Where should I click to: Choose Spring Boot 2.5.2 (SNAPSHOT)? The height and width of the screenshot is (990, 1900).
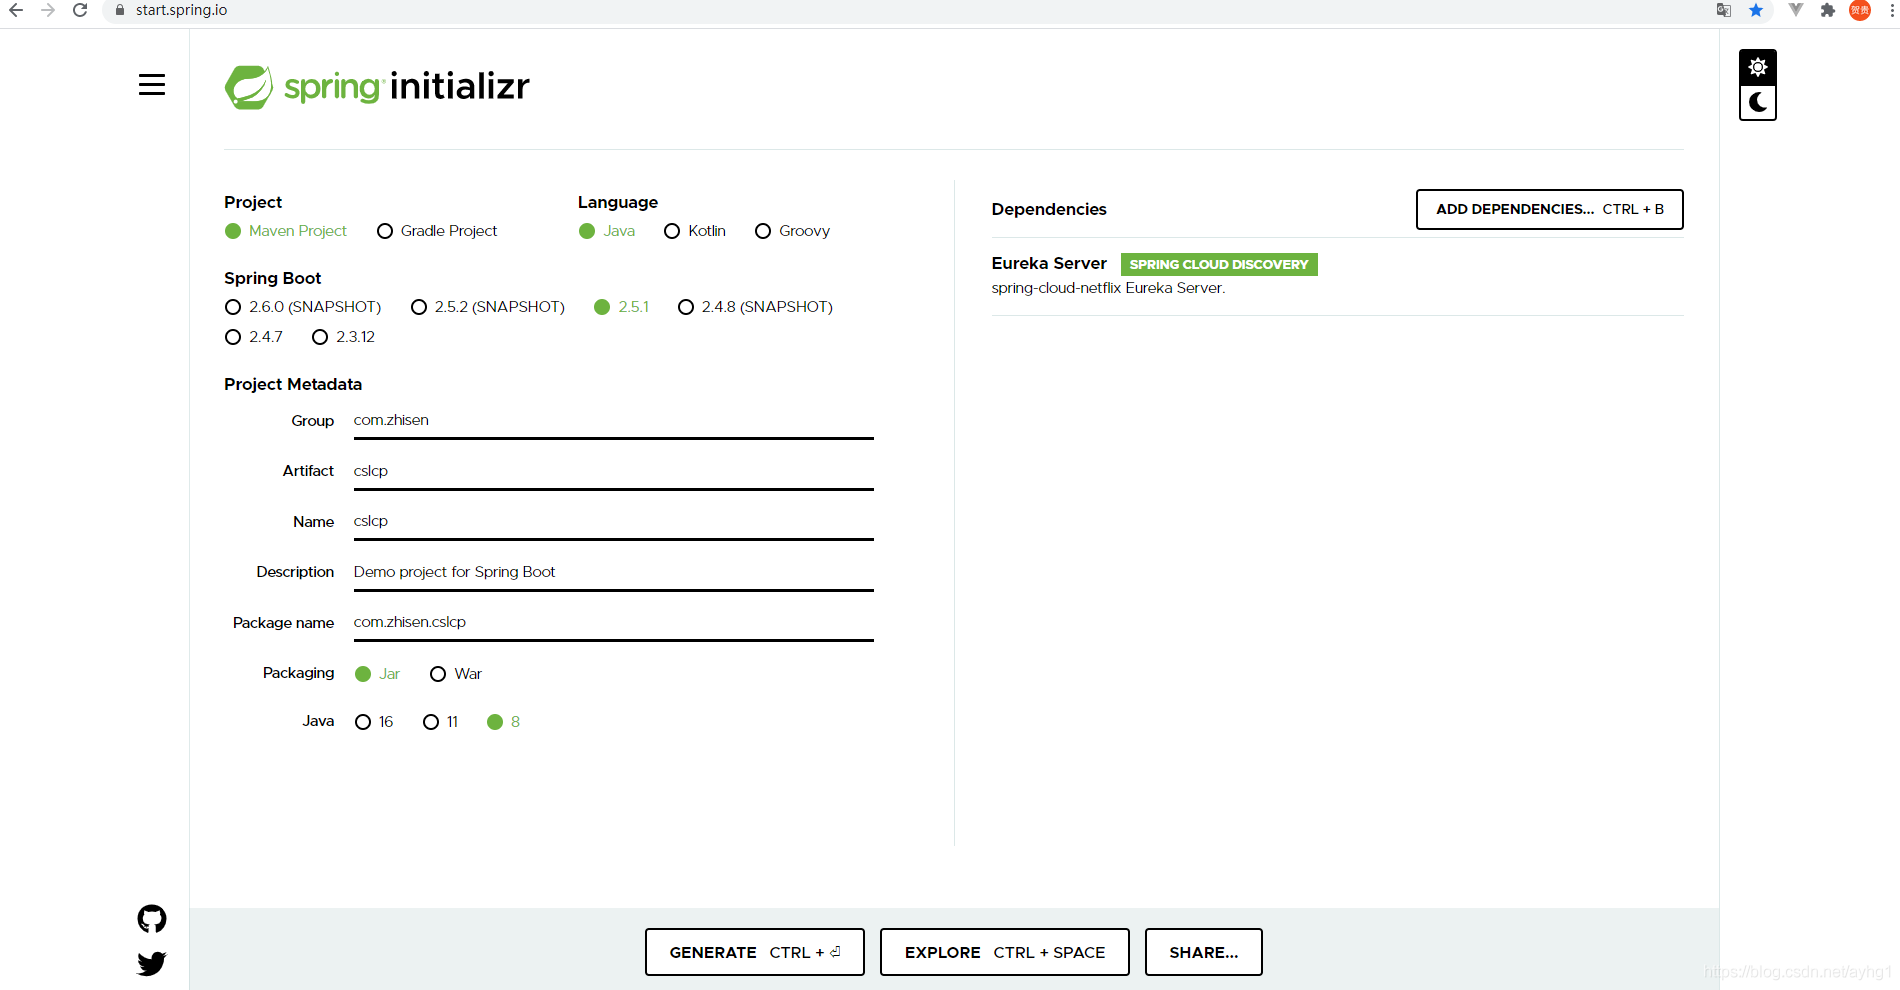click(x=488, y=307)
